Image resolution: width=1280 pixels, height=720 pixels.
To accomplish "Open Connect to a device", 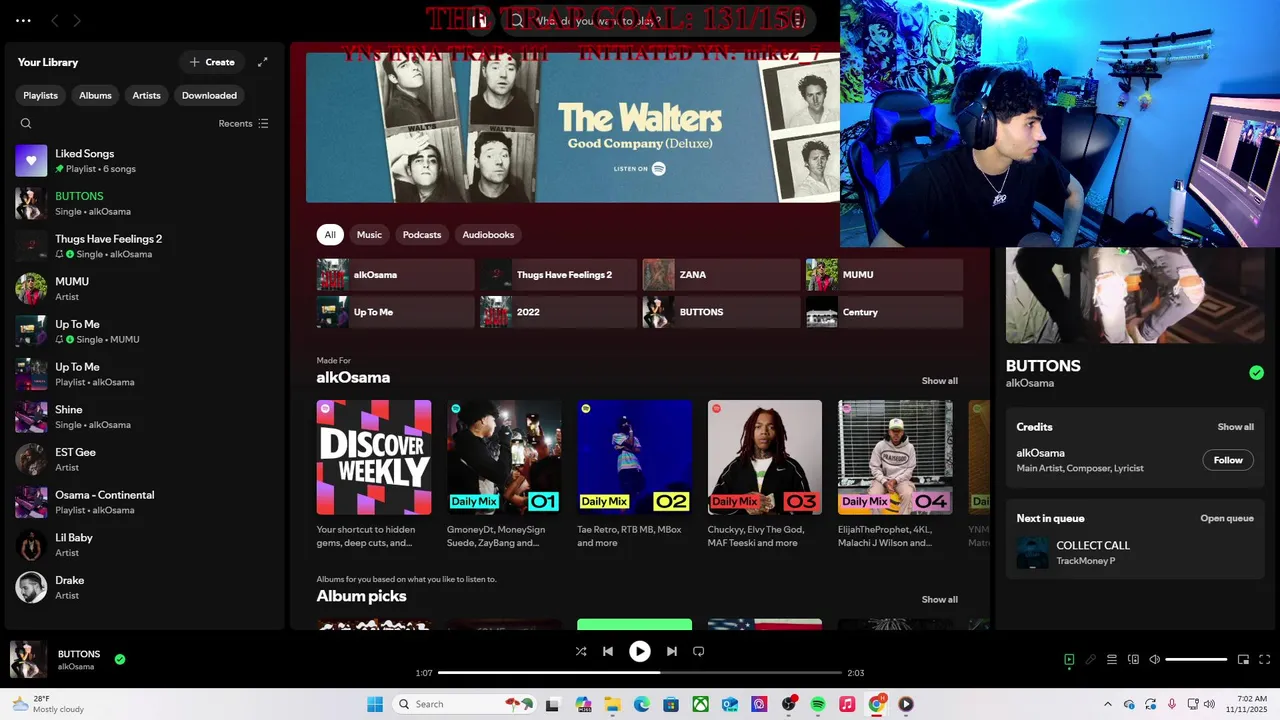I will [x=1133, y=659].
